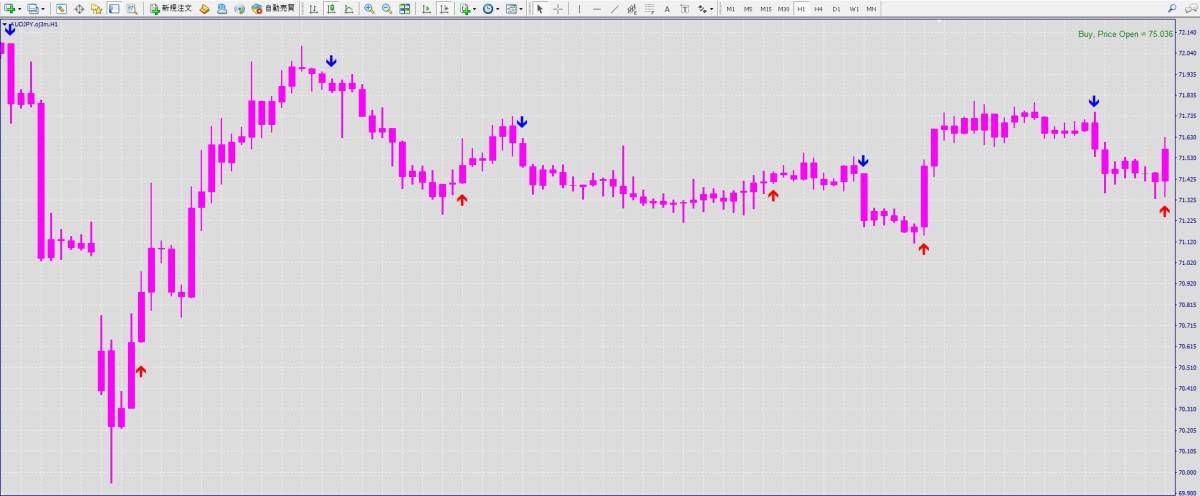Toggle chart auto scroll

427,9
